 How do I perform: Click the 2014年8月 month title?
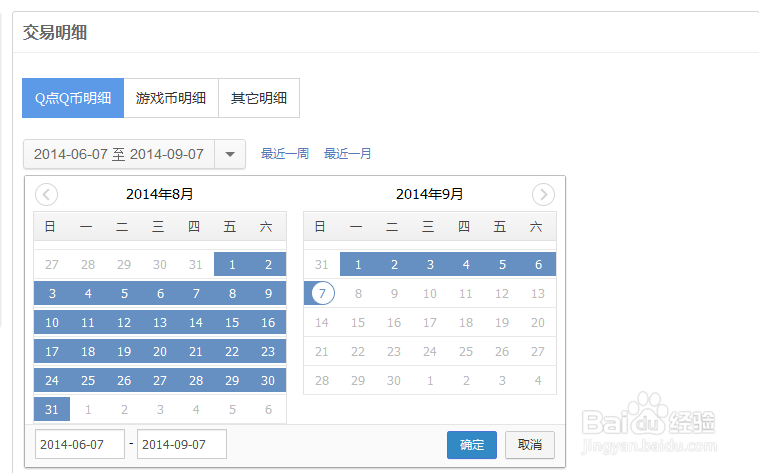tap(160, 194)
